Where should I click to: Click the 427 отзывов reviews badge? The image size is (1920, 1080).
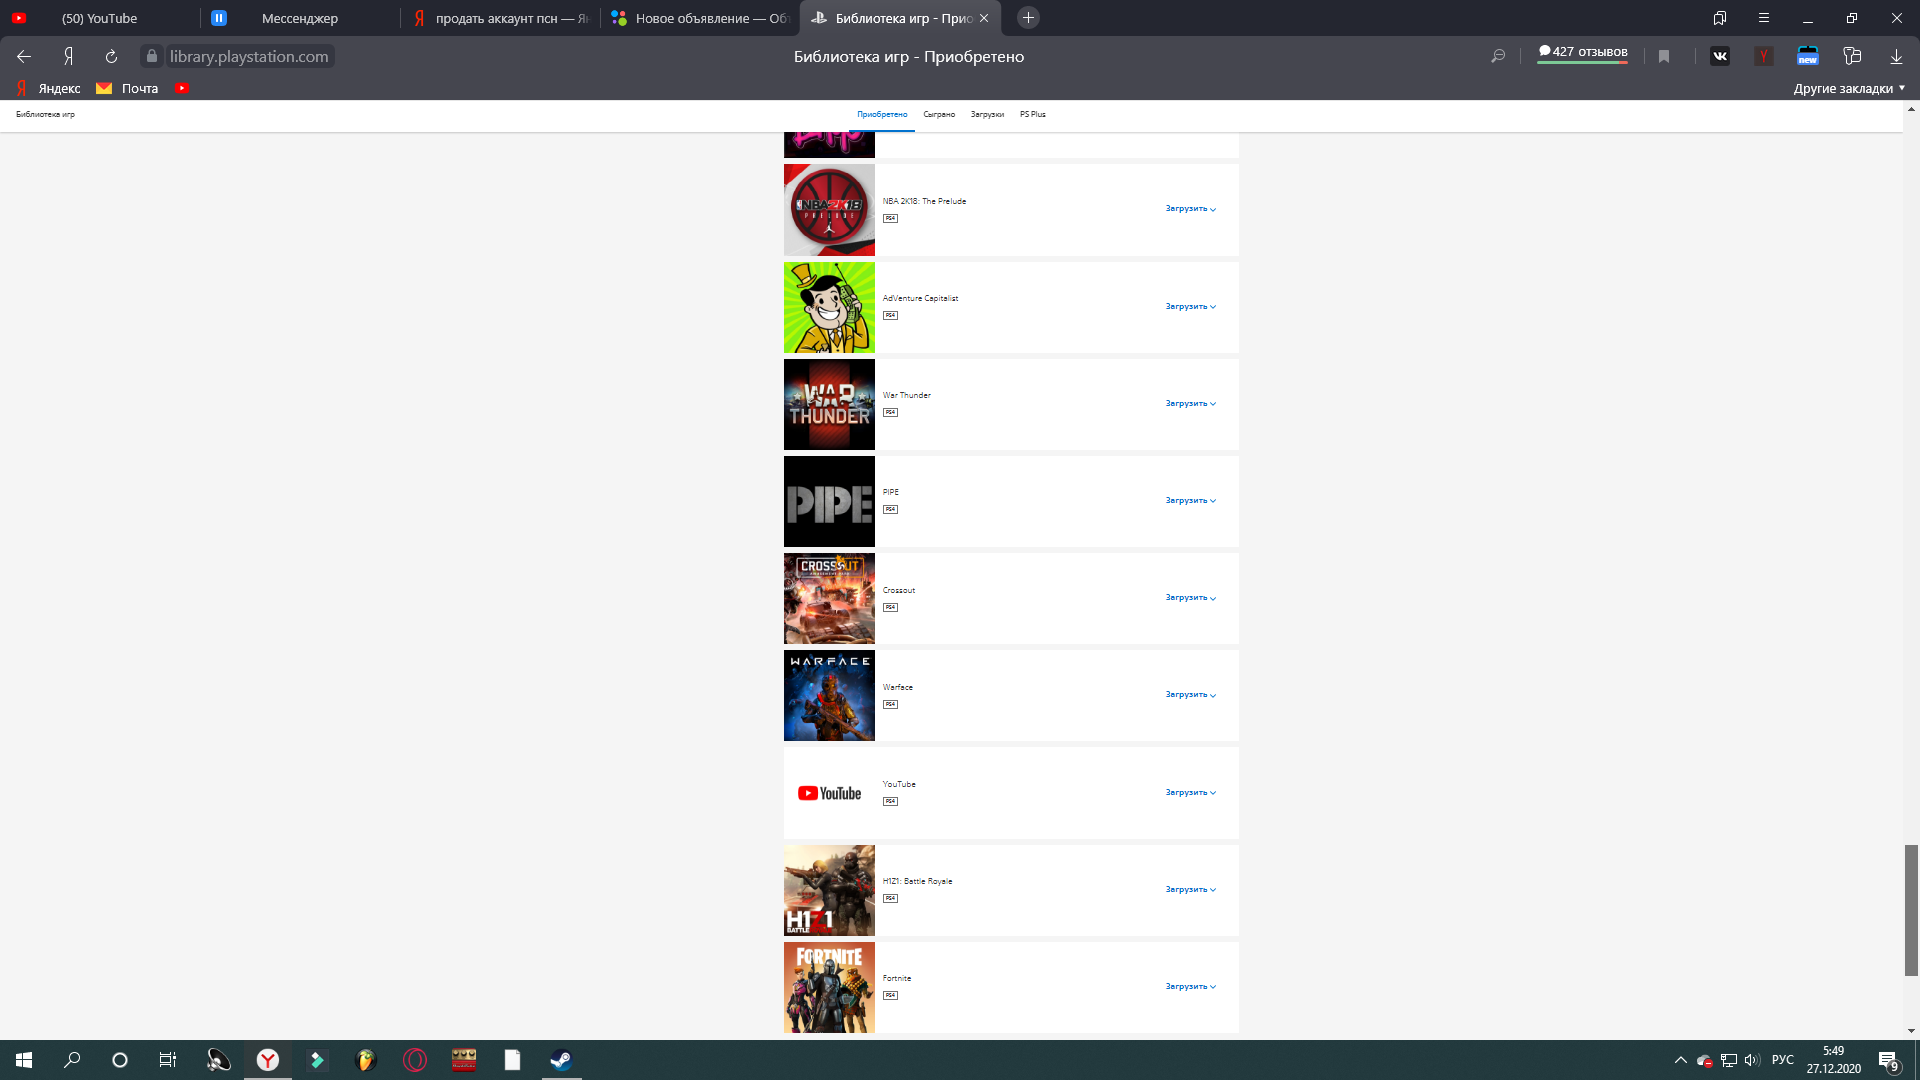[1582, 52]
